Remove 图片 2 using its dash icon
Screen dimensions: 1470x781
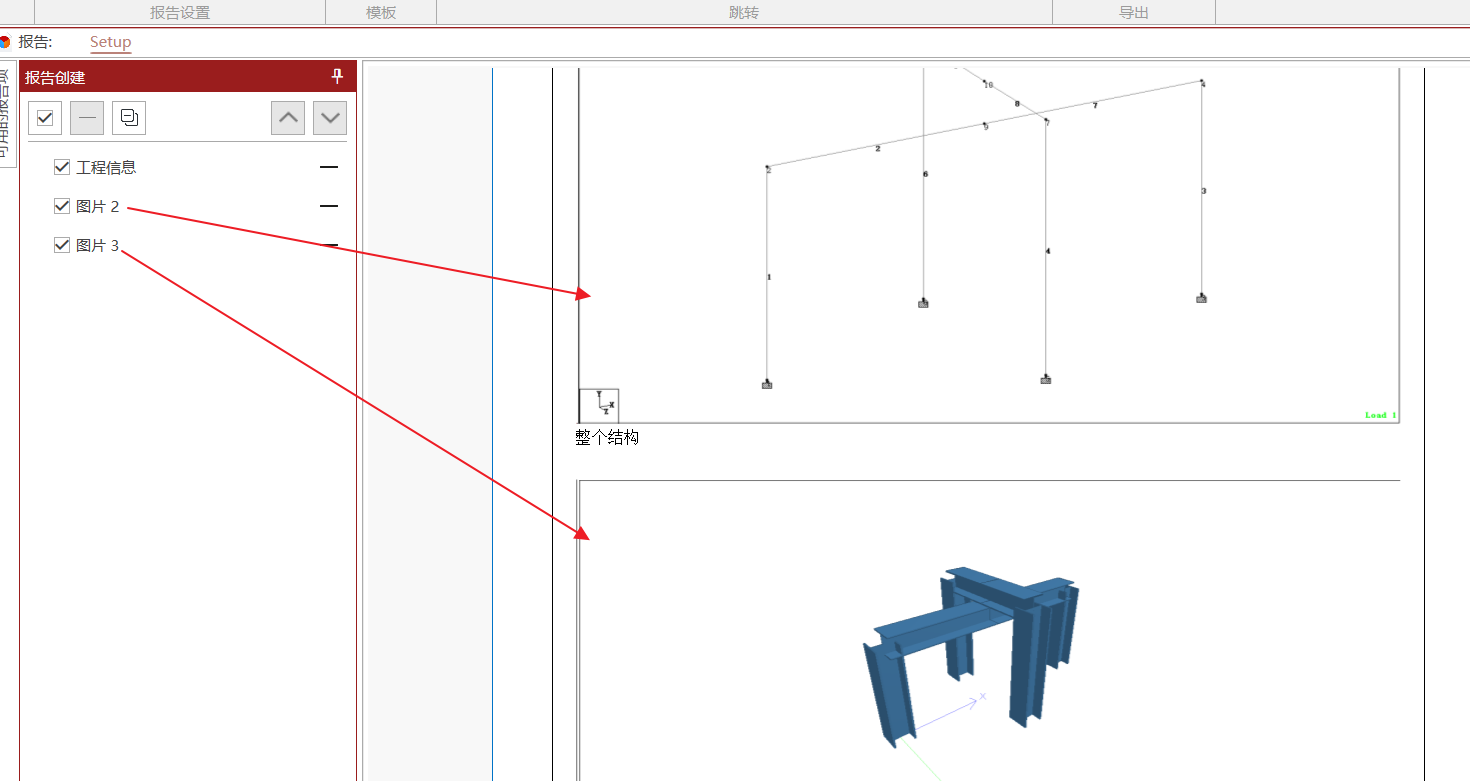(x=329, y=206)
